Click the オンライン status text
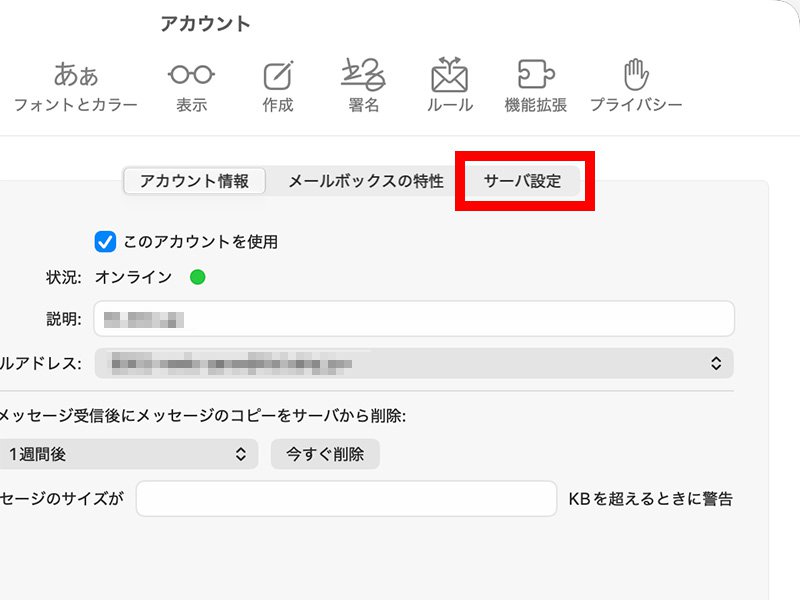 tap(134, 277)
